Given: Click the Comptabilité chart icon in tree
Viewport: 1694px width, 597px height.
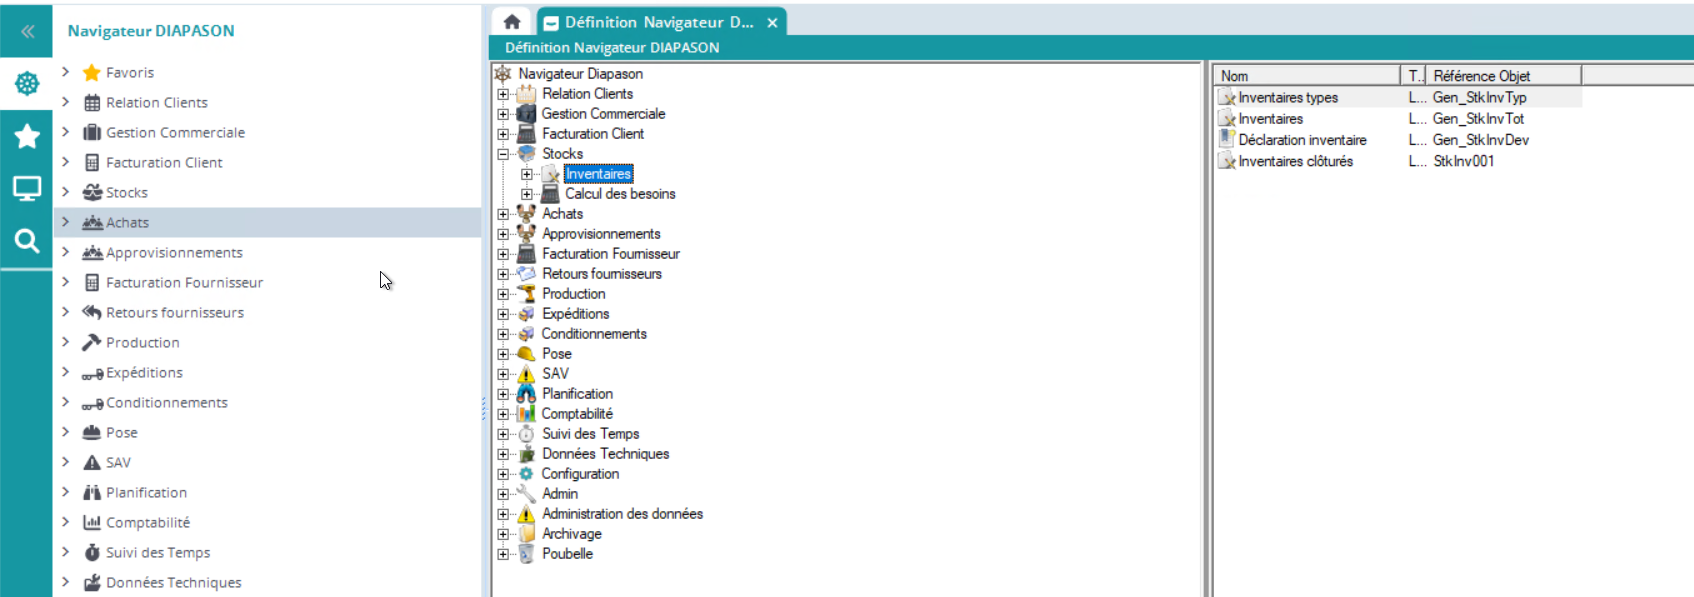Looking at the screenshot, I should [x=526, y=414].
